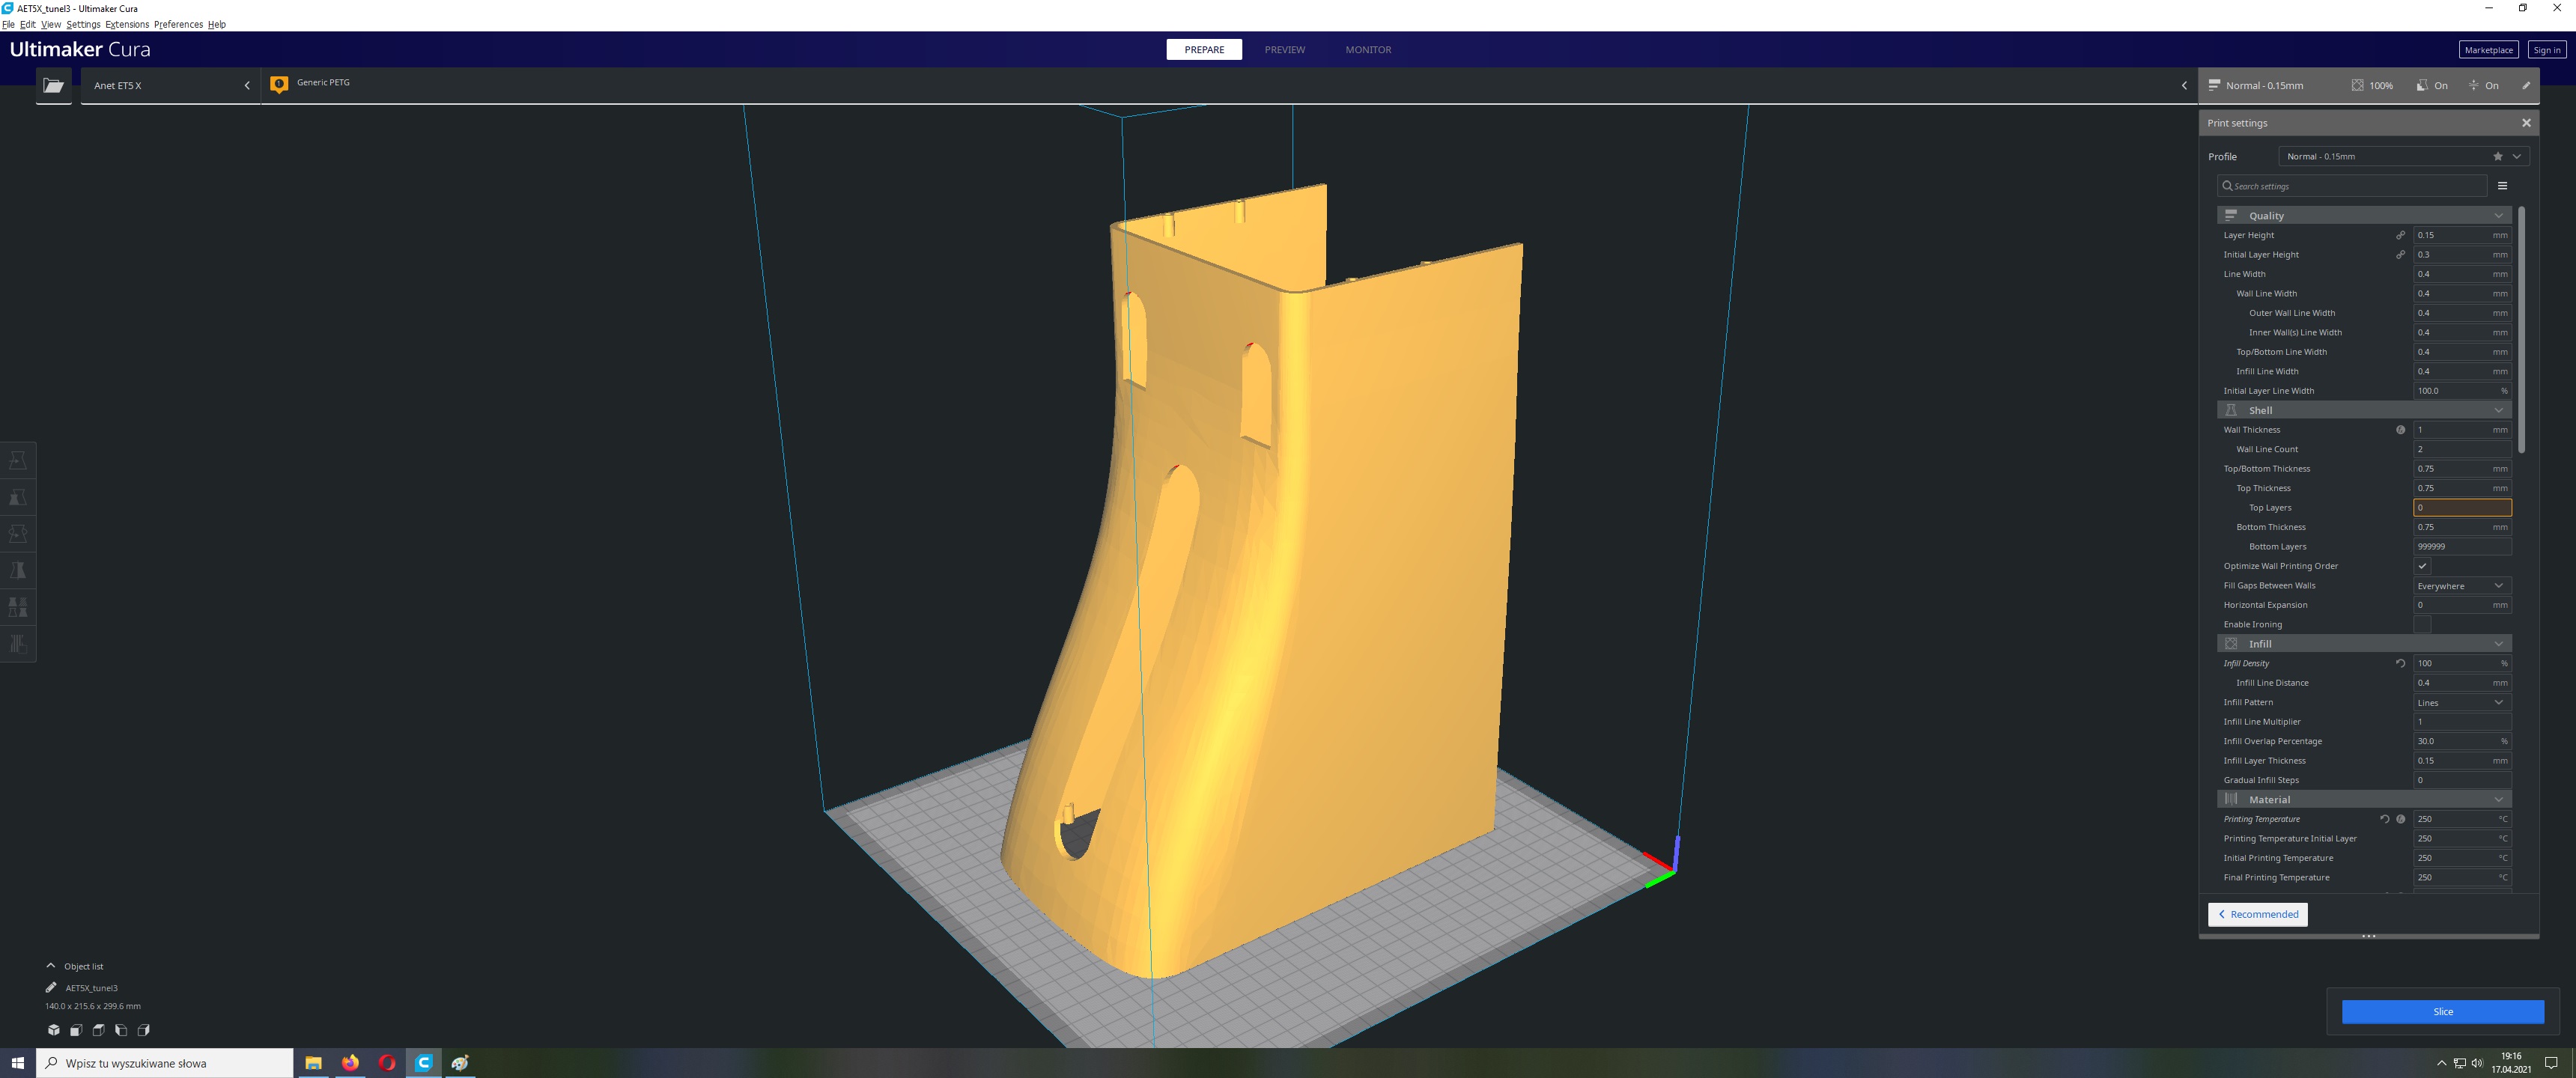Click the link icon next to Layer Height
This screenshot has height=1078, width=2576.
pos(2400,235)
